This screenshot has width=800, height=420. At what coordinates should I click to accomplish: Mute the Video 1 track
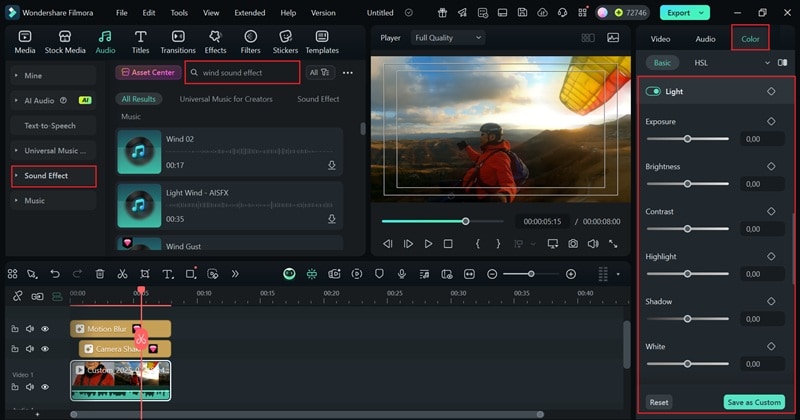(x=30, y=387)
